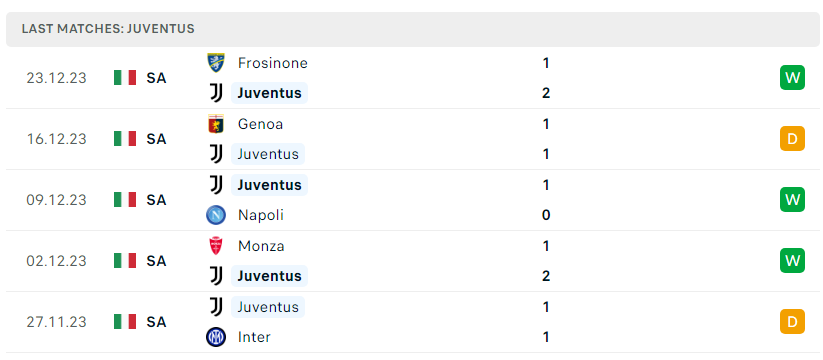Screen dimensions: 823x360
Task: Click the Italy flag beside 27.11.23
Action: point(125,322)
